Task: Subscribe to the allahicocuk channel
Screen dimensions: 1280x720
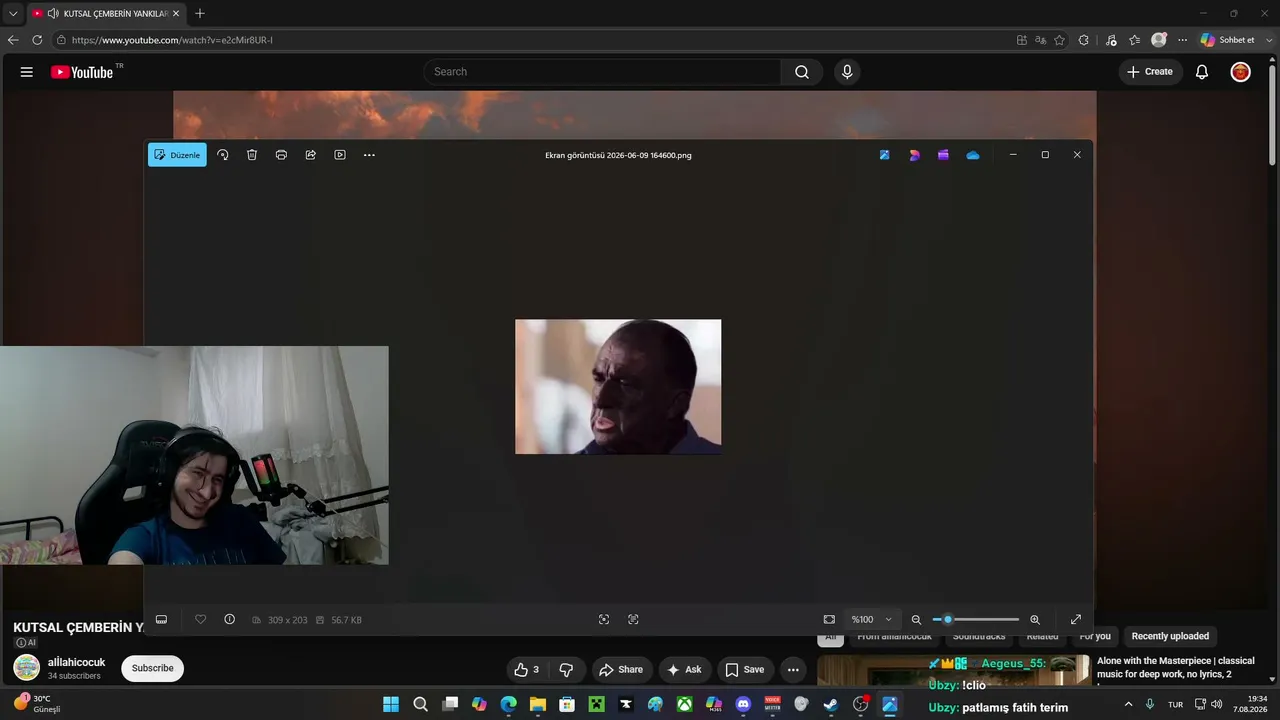Action: [152, 668]
